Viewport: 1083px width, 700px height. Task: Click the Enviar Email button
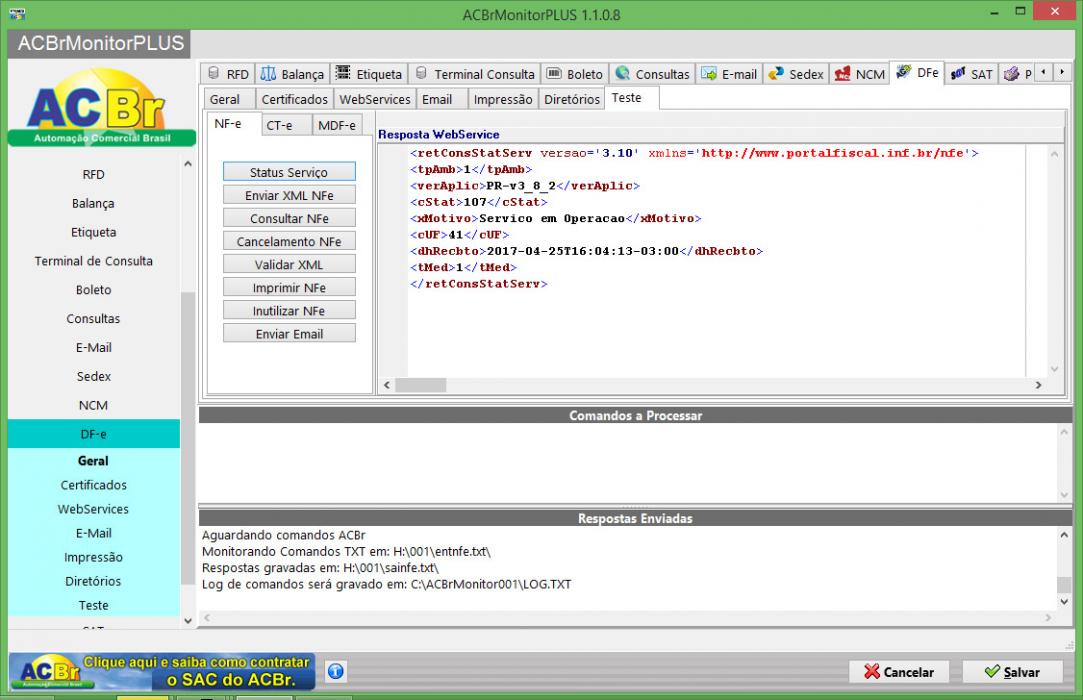point(289,333)
